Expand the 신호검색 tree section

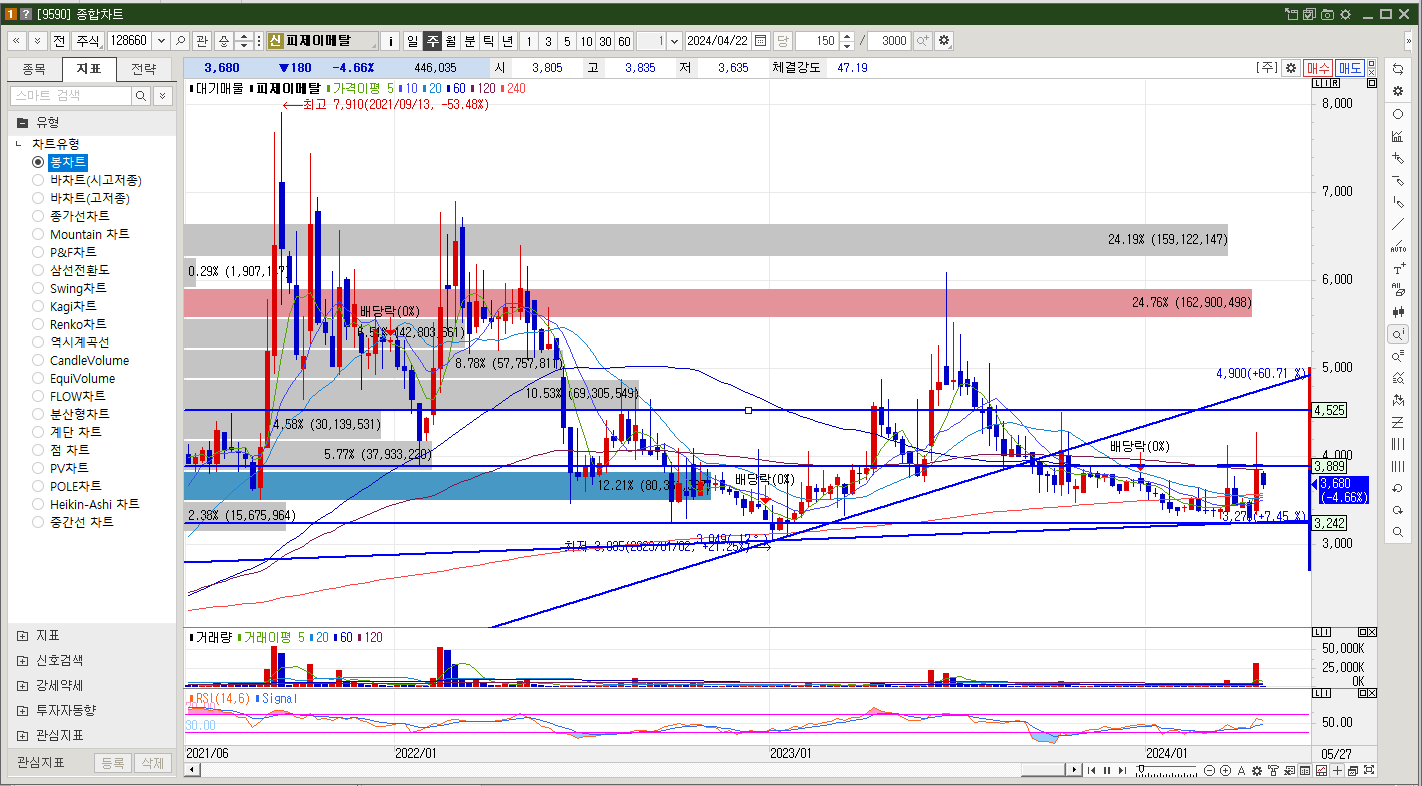[22, 661]
